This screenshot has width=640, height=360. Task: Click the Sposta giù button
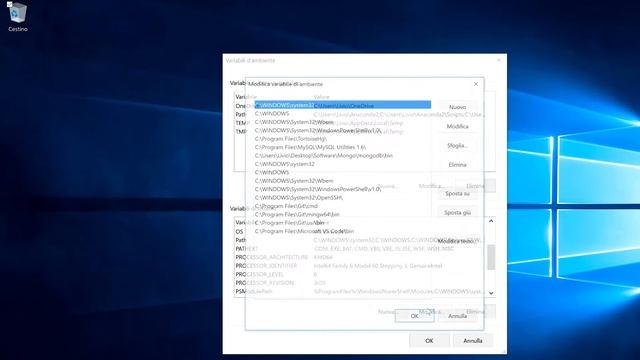click(x=457, y=213)
